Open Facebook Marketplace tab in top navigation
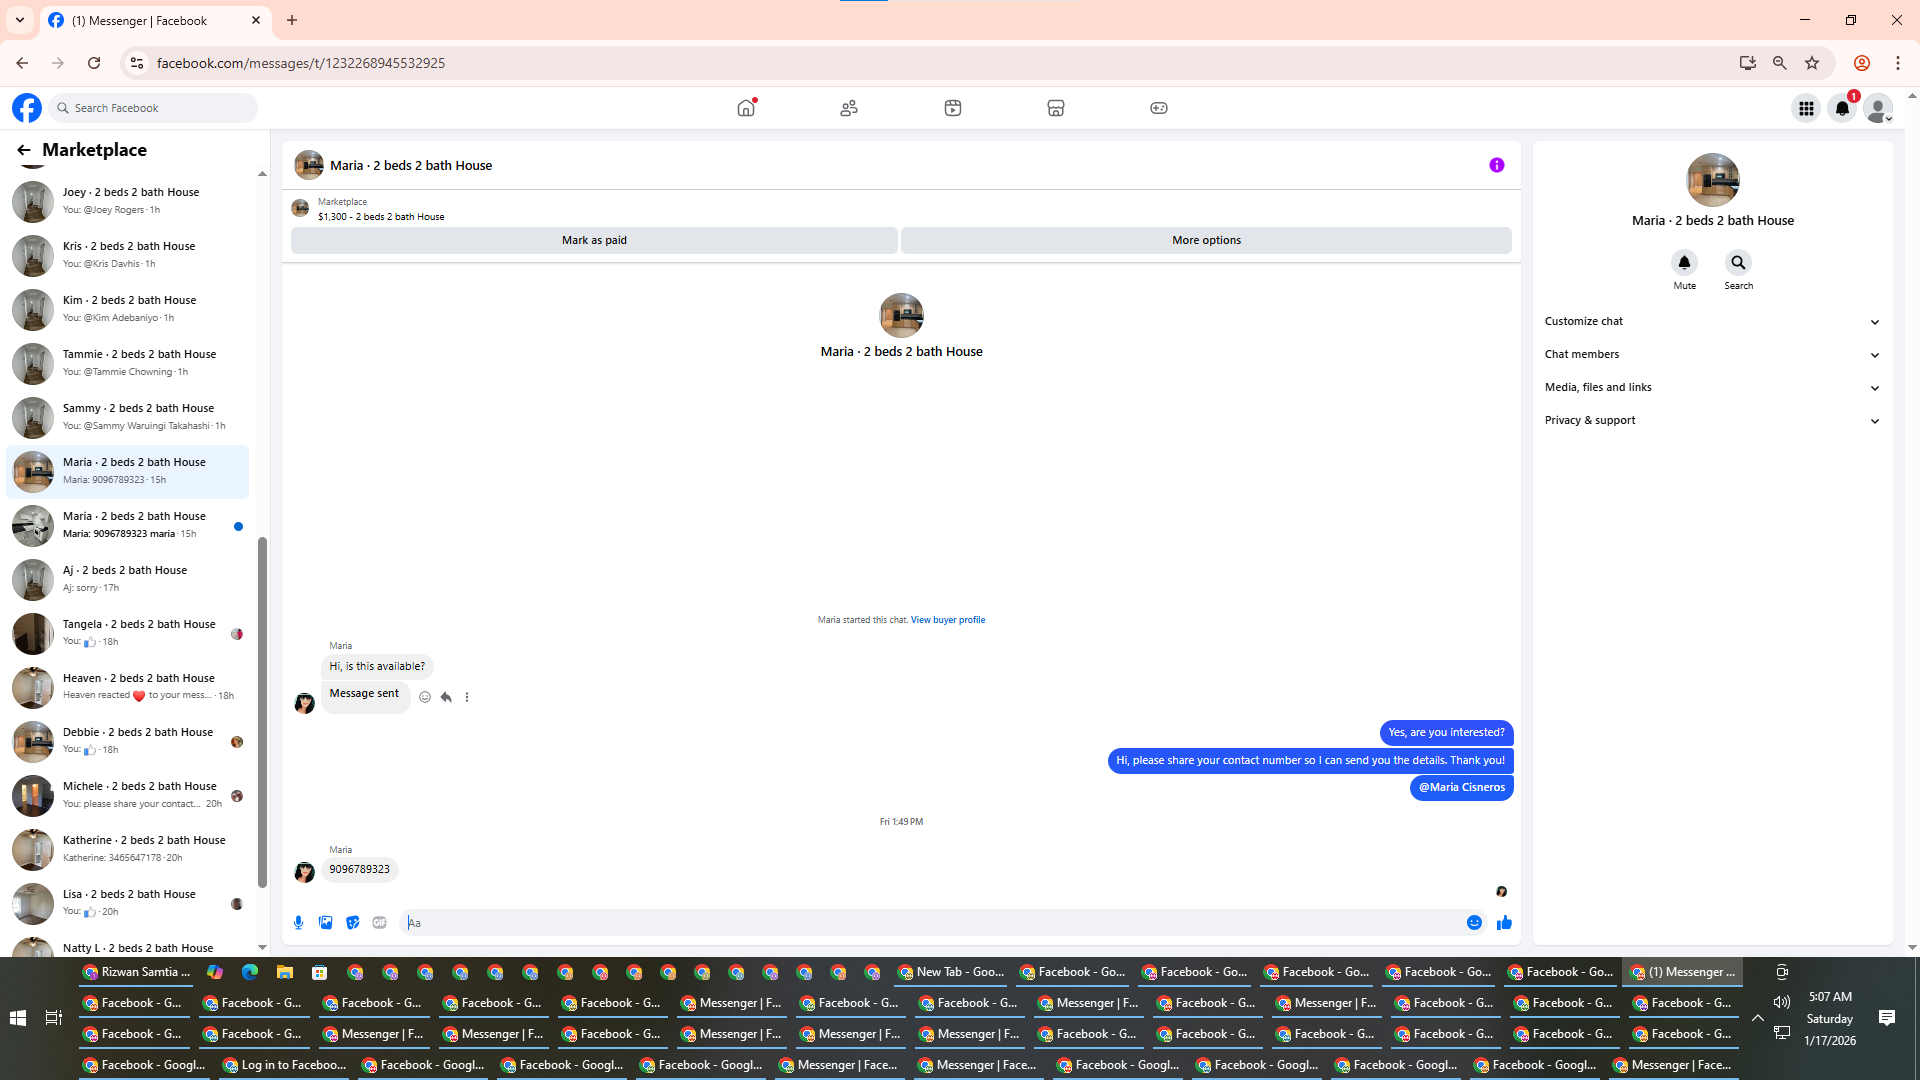 1055,108
